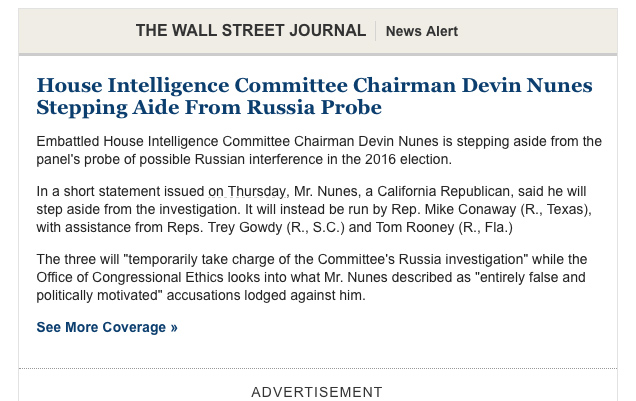The image size is (636, 401).
Task: Click the quoted phrase 'politically motivated'
Action: pyautogui.click(x=99, y=296)
